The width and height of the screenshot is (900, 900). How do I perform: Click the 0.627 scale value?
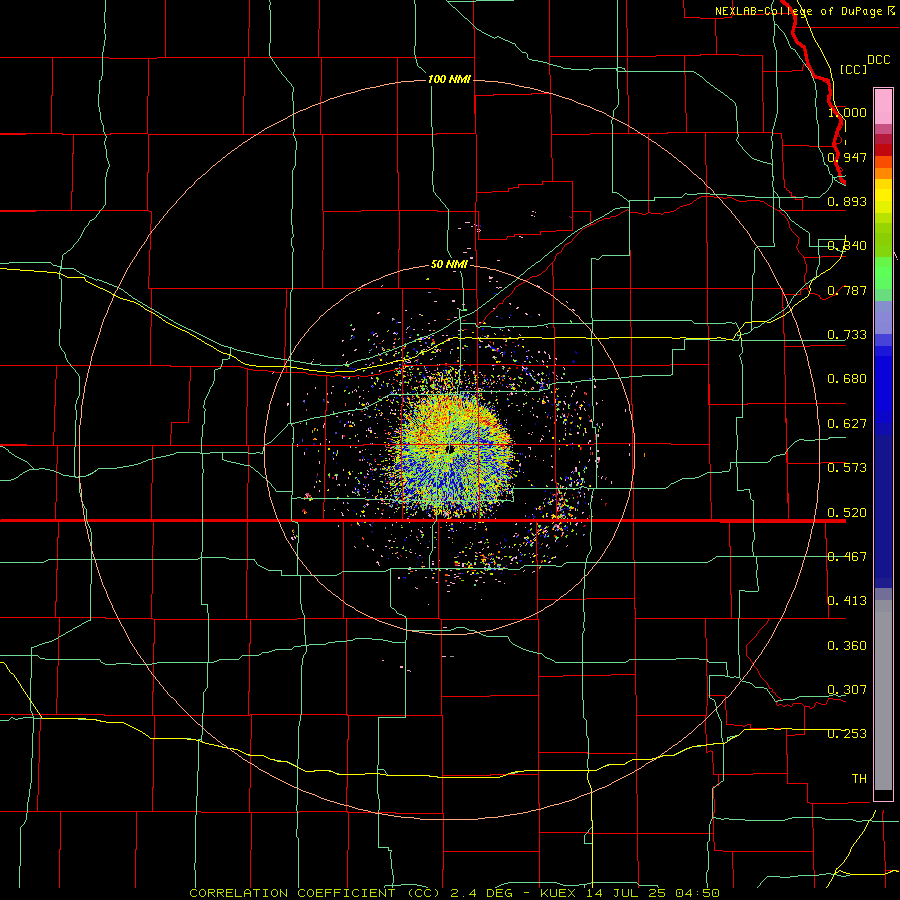[847, 424]
